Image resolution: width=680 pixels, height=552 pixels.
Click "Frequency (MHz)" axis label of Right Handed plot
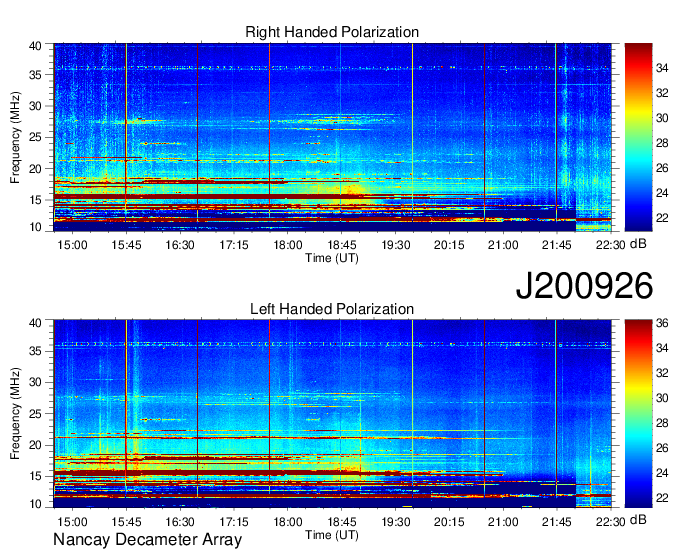click(15, 137)
